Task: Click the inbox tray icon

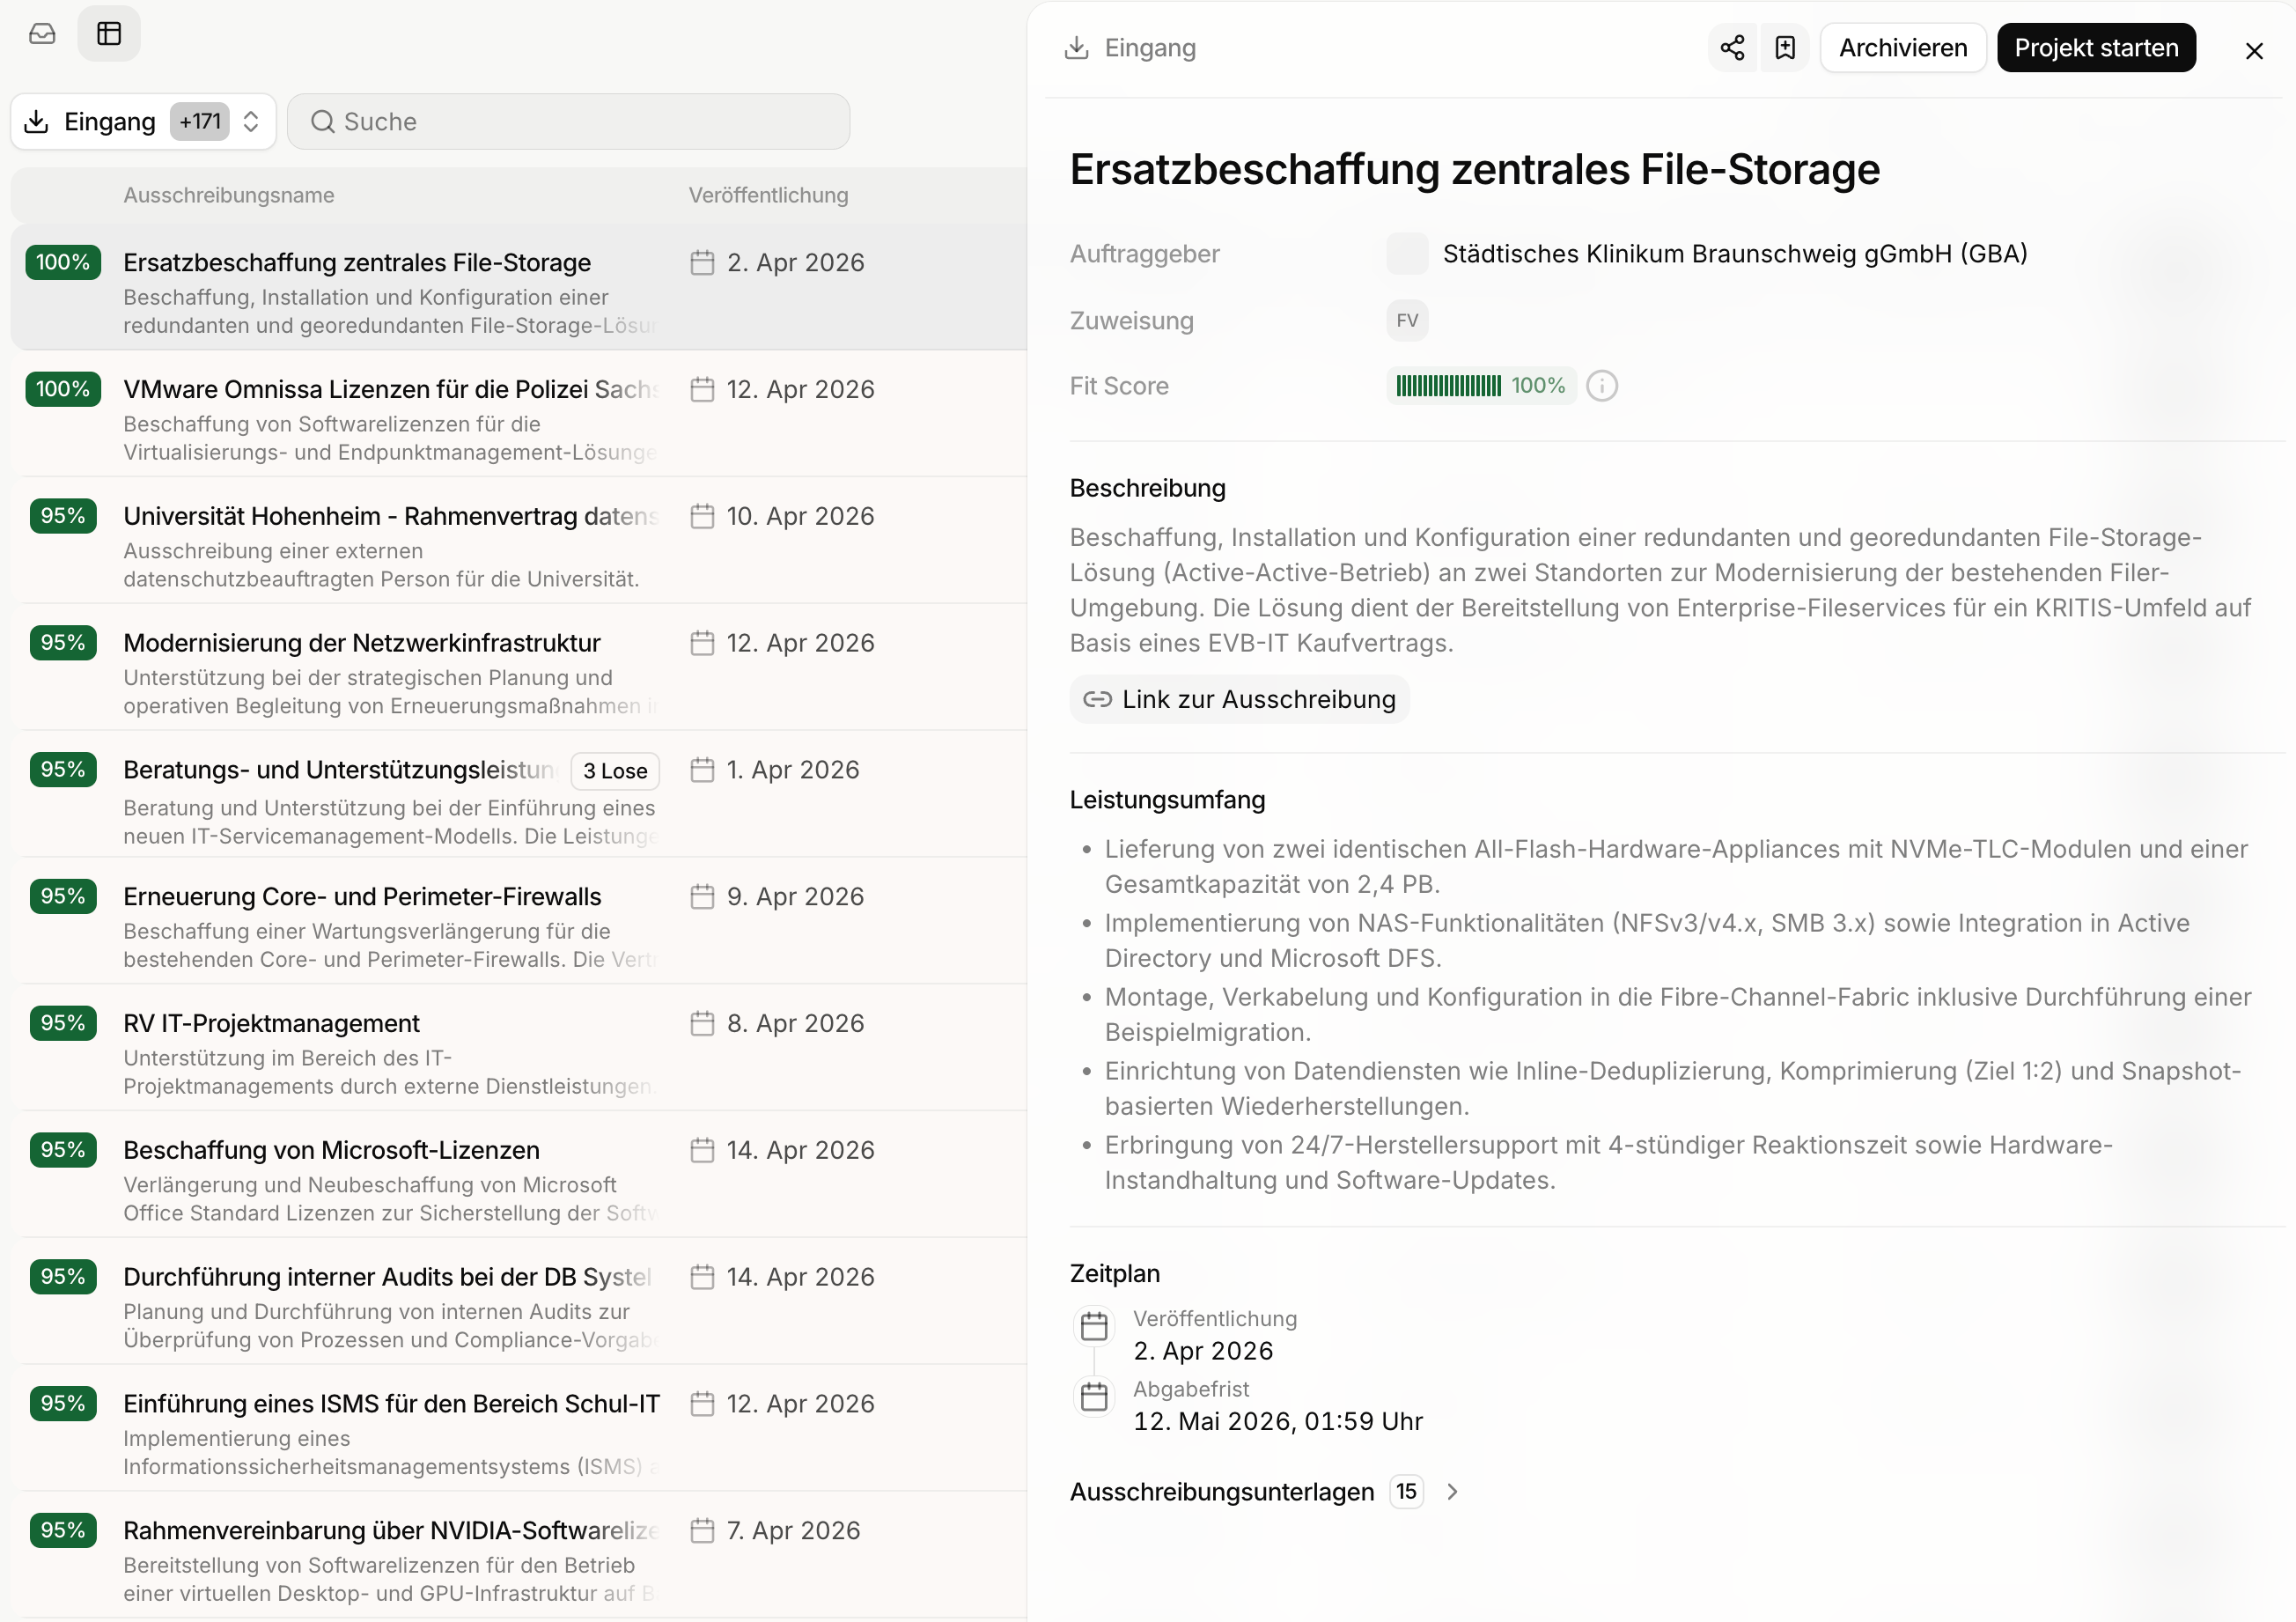Action: point(42,34)
